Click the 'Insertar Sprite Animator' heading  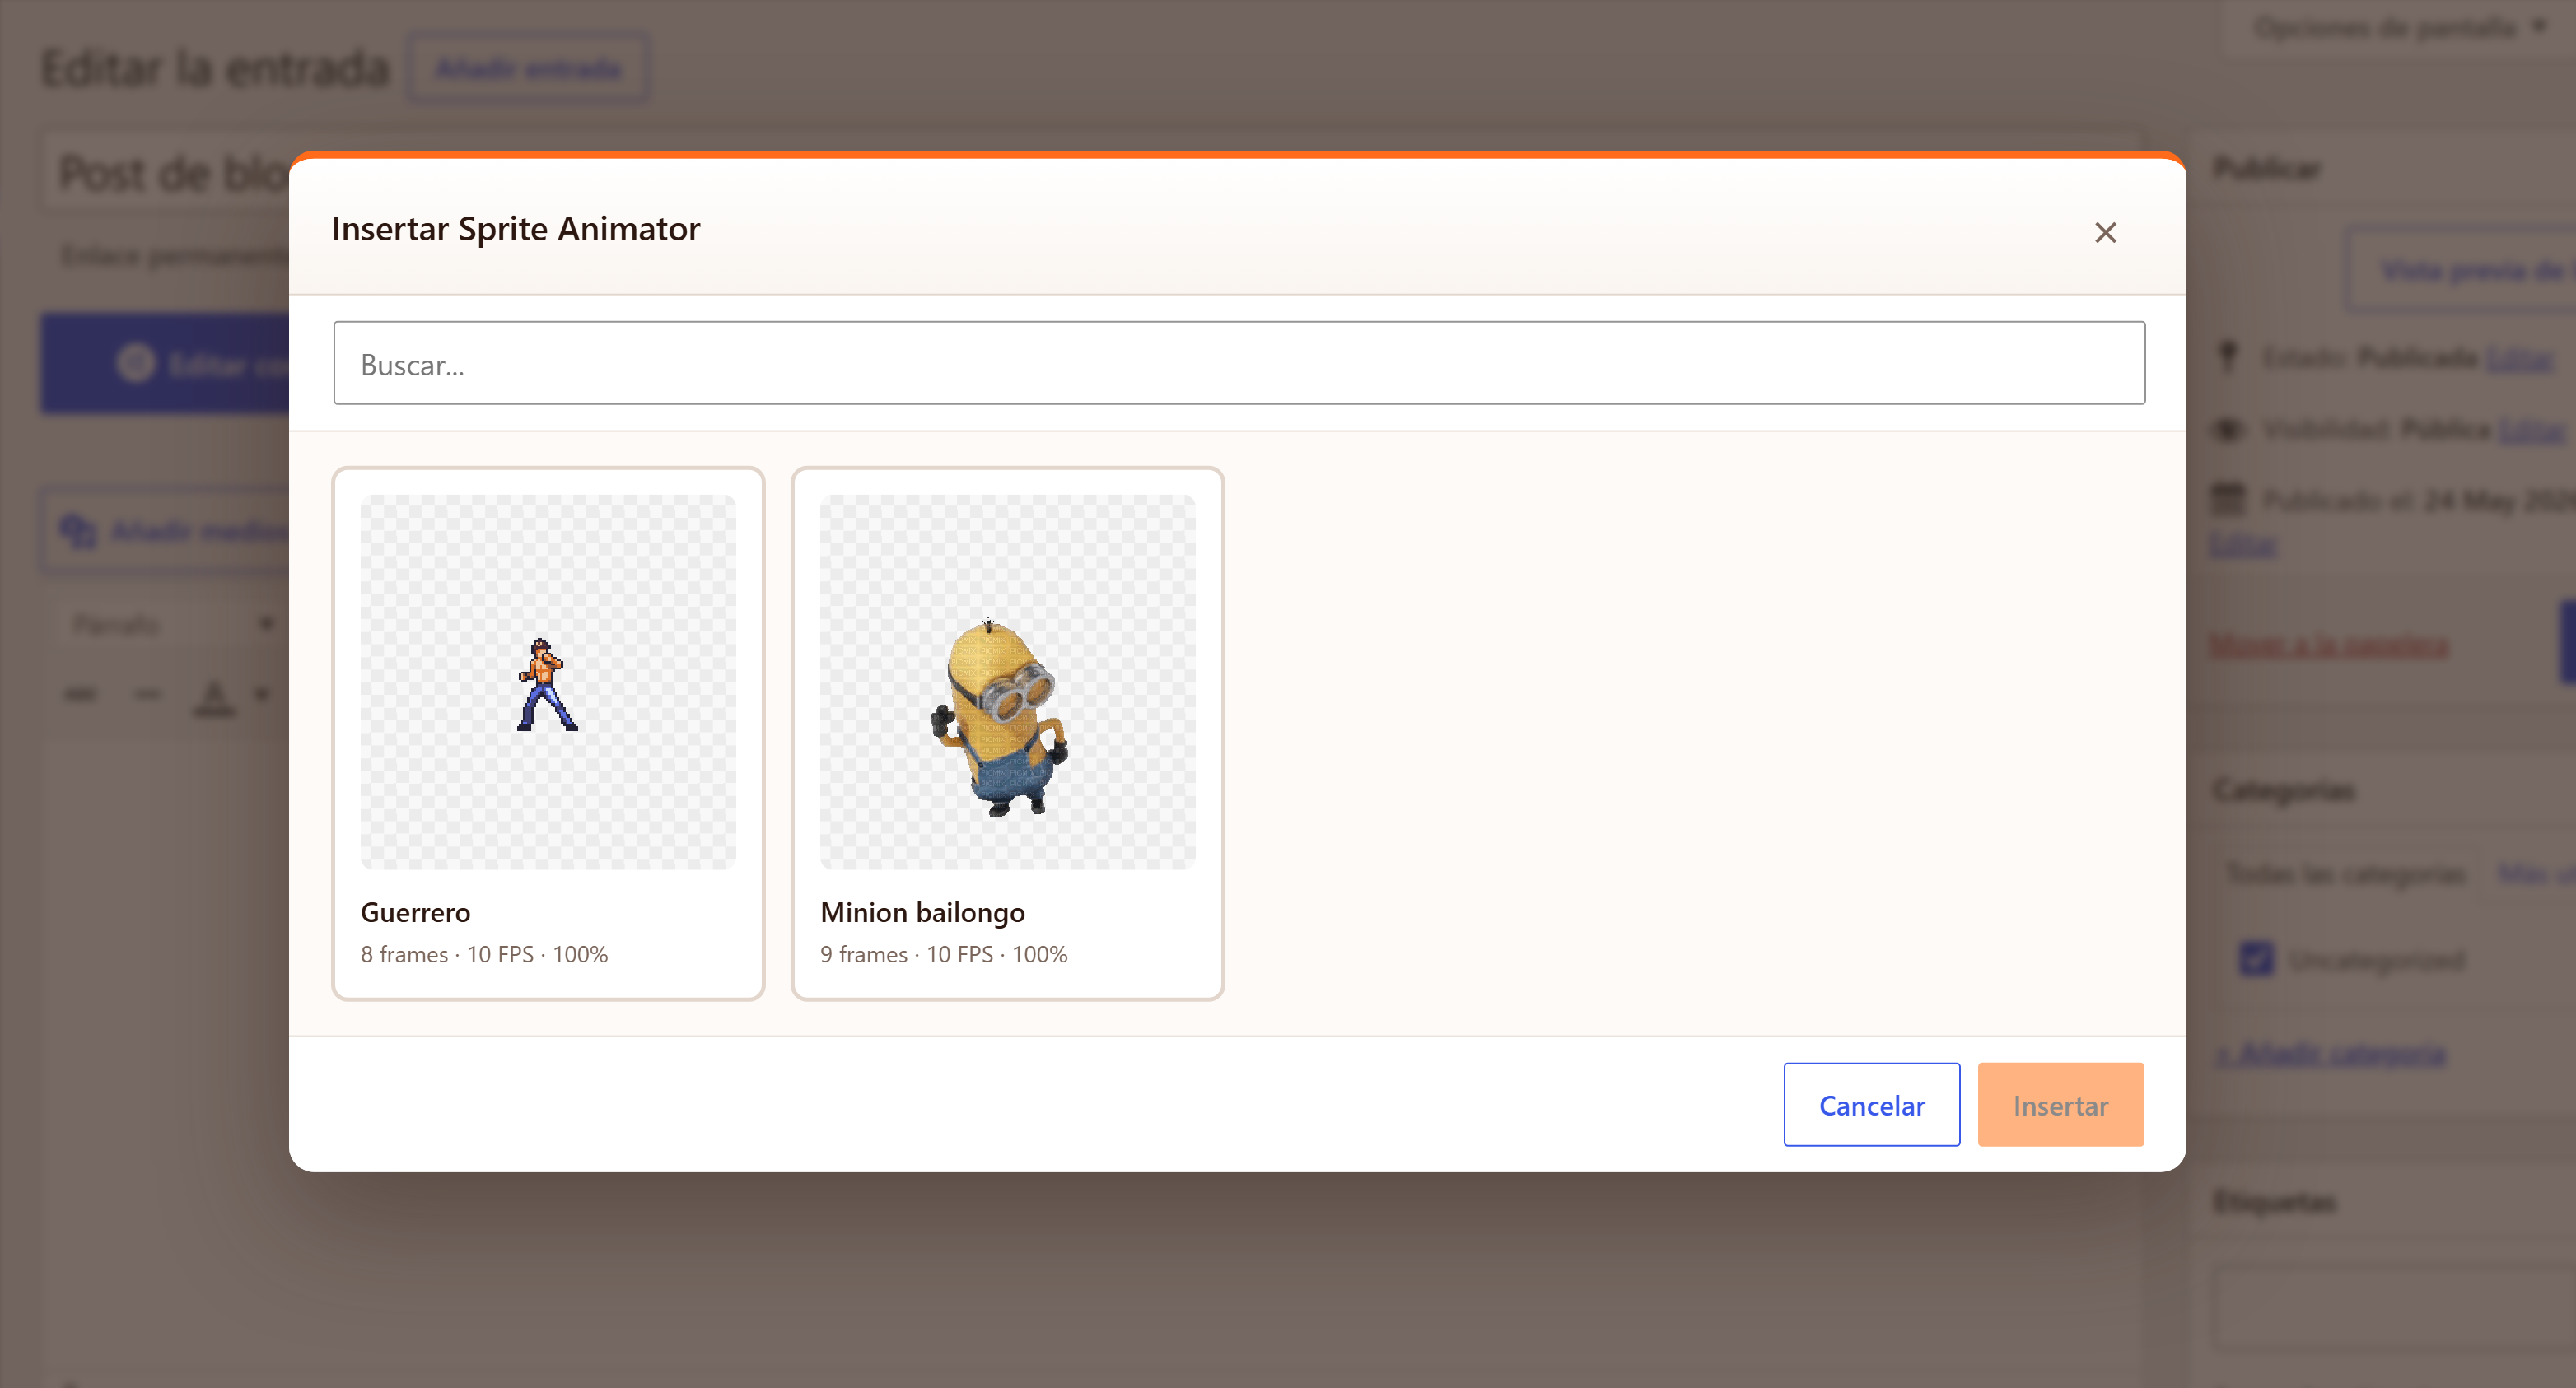[x=516, y=228]
